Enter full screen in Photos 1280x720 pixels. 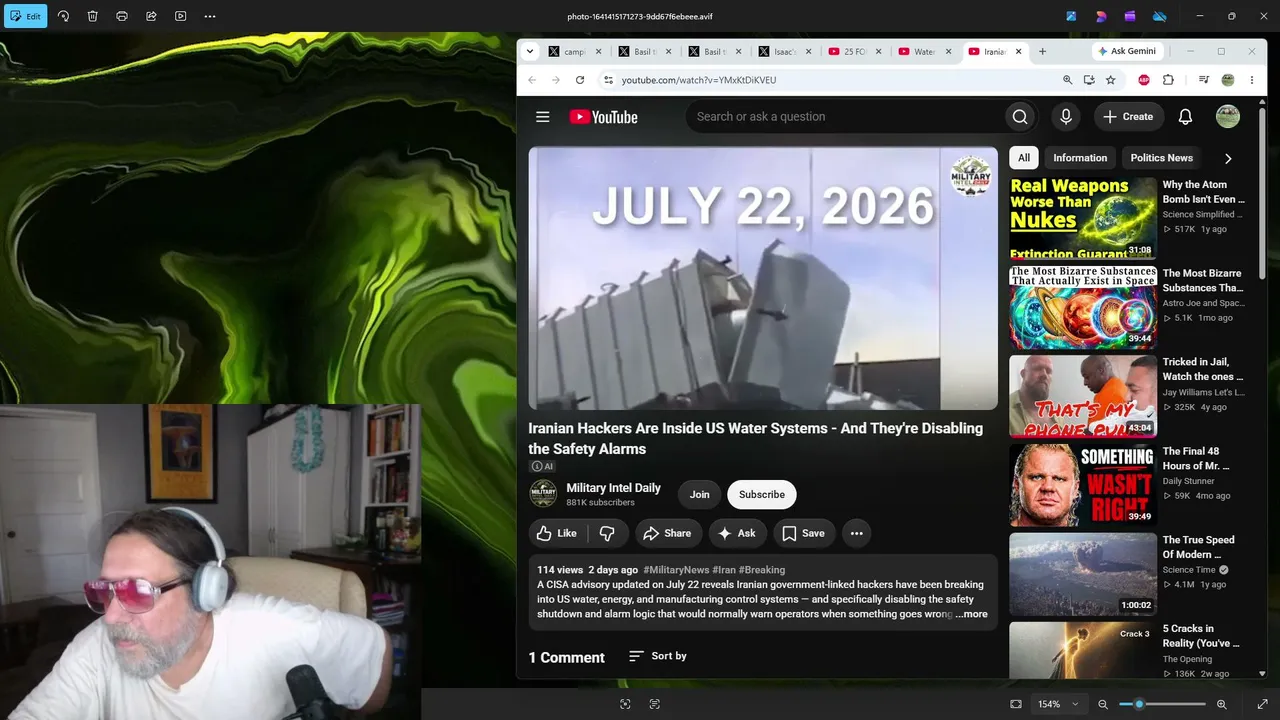(x=1262, y=704)
